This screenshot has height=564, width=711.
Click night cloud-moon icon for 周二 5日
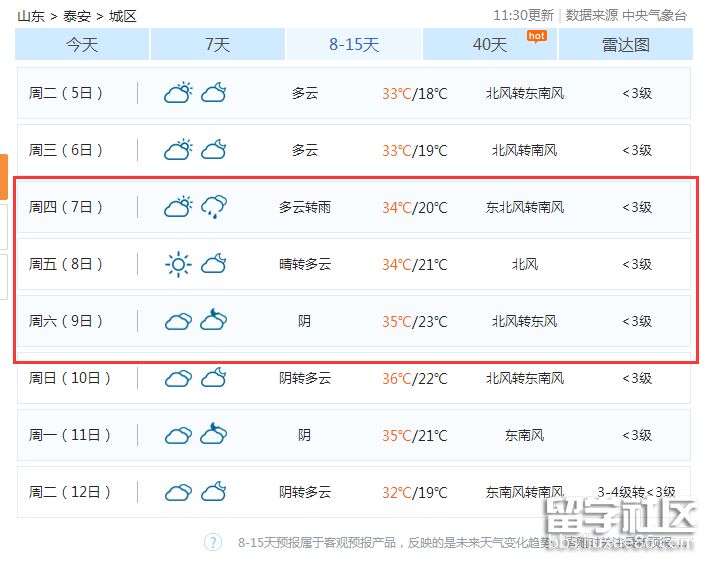214,93
